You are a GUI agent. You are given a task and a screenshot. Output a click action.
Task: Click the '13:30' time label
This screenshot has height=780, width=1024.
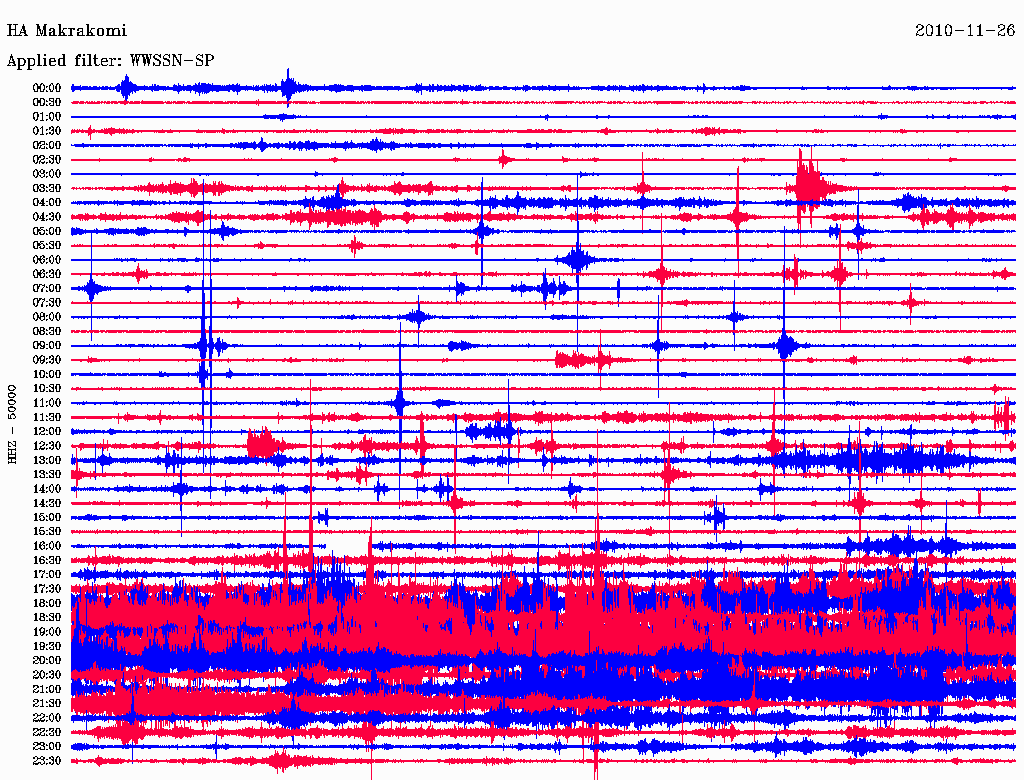tap(47, 474)
